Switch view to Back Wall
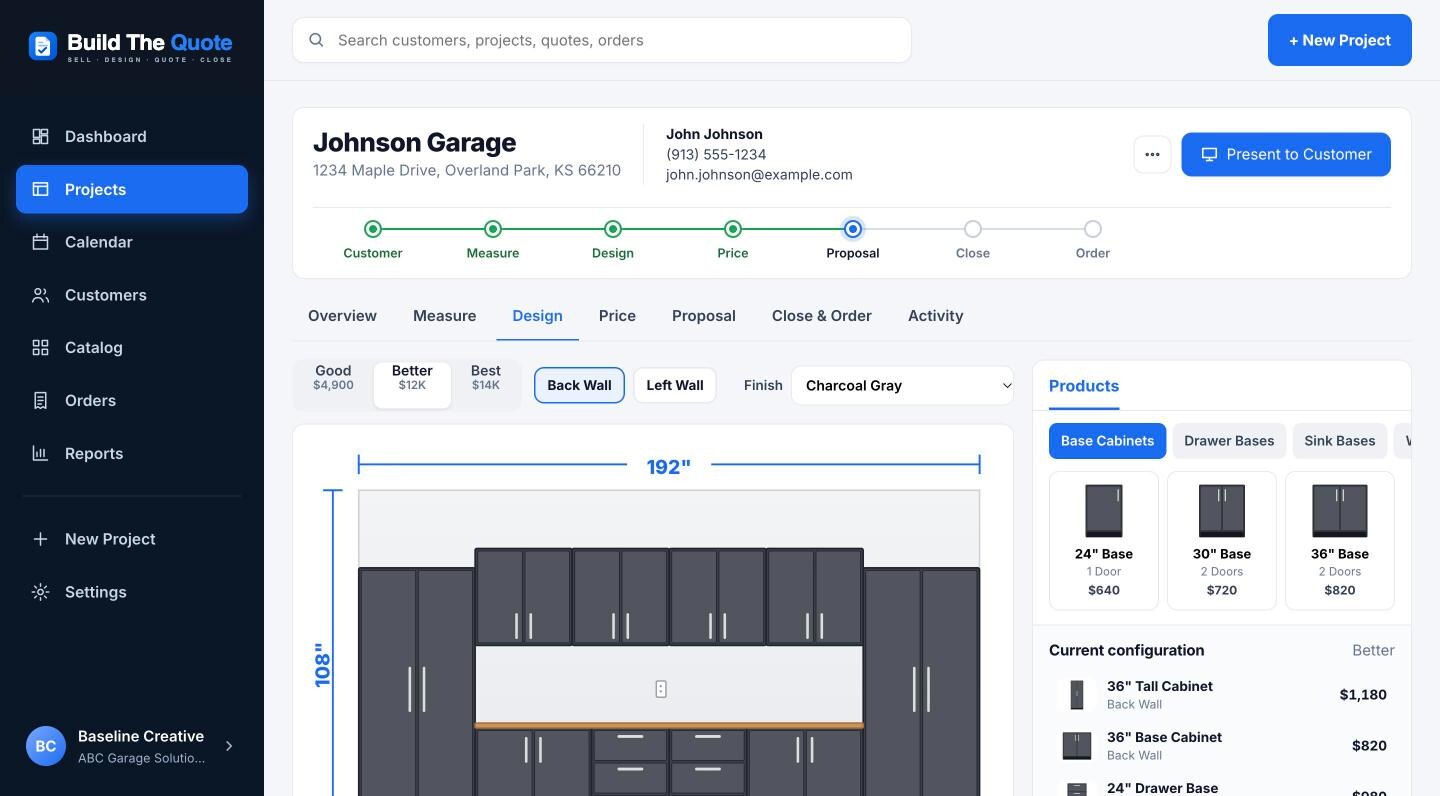This screenshot has height=796, width=1440. click(579, 385)
